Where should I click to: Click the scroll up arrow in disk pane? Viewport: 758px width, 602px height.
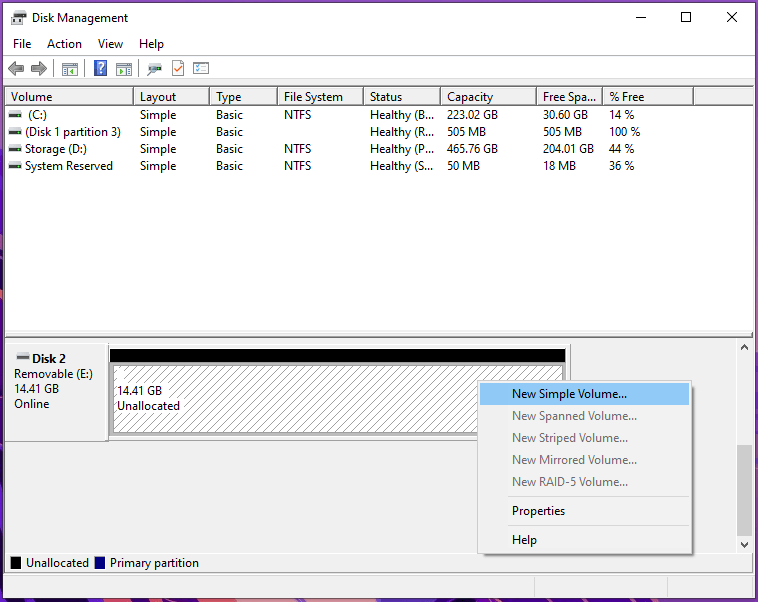click(744, 347)
